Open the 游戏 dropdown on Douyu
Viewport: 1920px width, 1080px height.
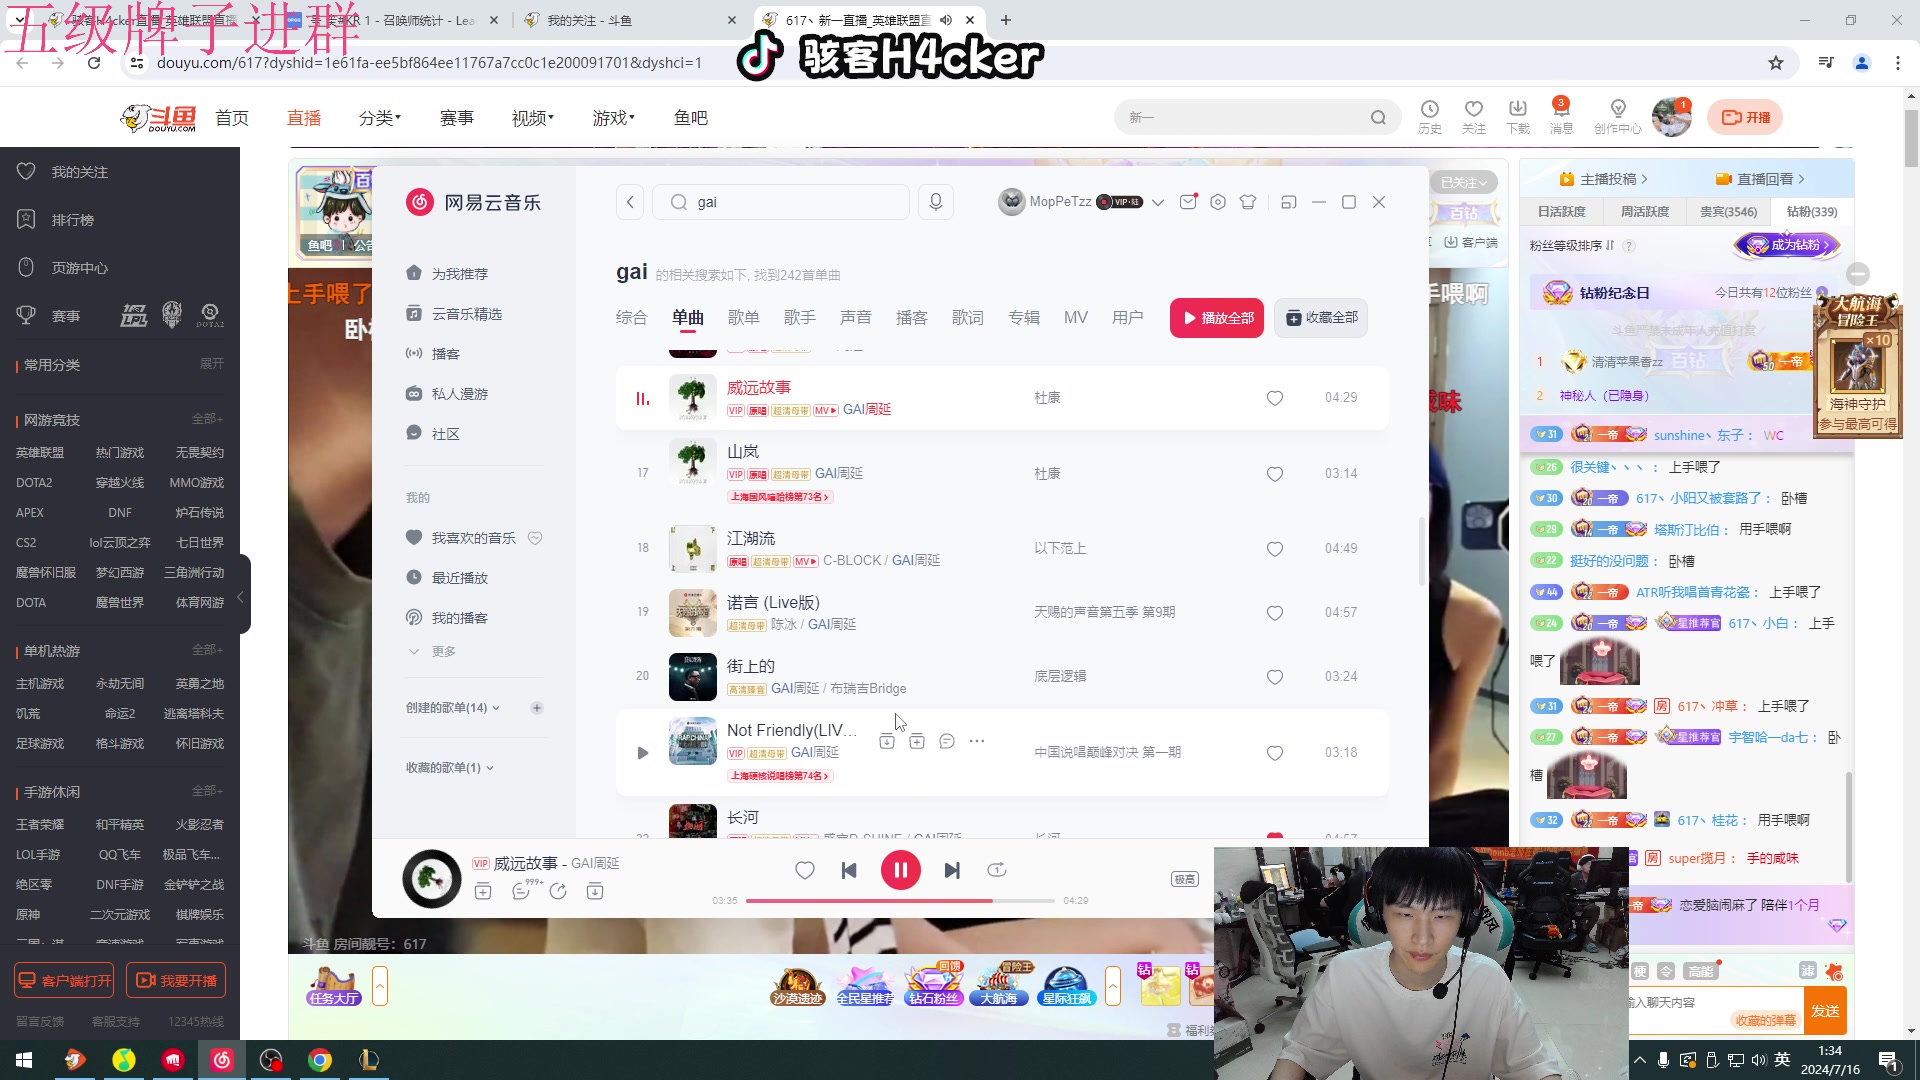pos(614,118)
